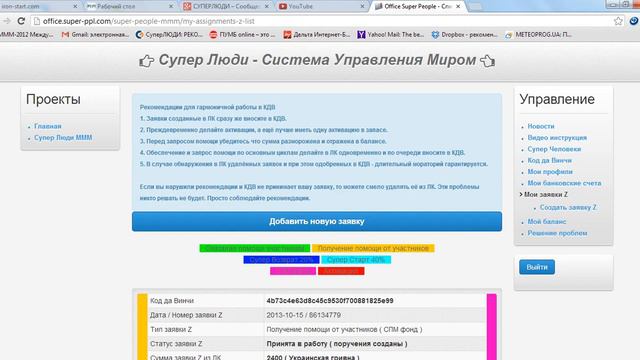Click the hand icon left of the page title
Screen dimensions: 640x360
pos(147,61)
